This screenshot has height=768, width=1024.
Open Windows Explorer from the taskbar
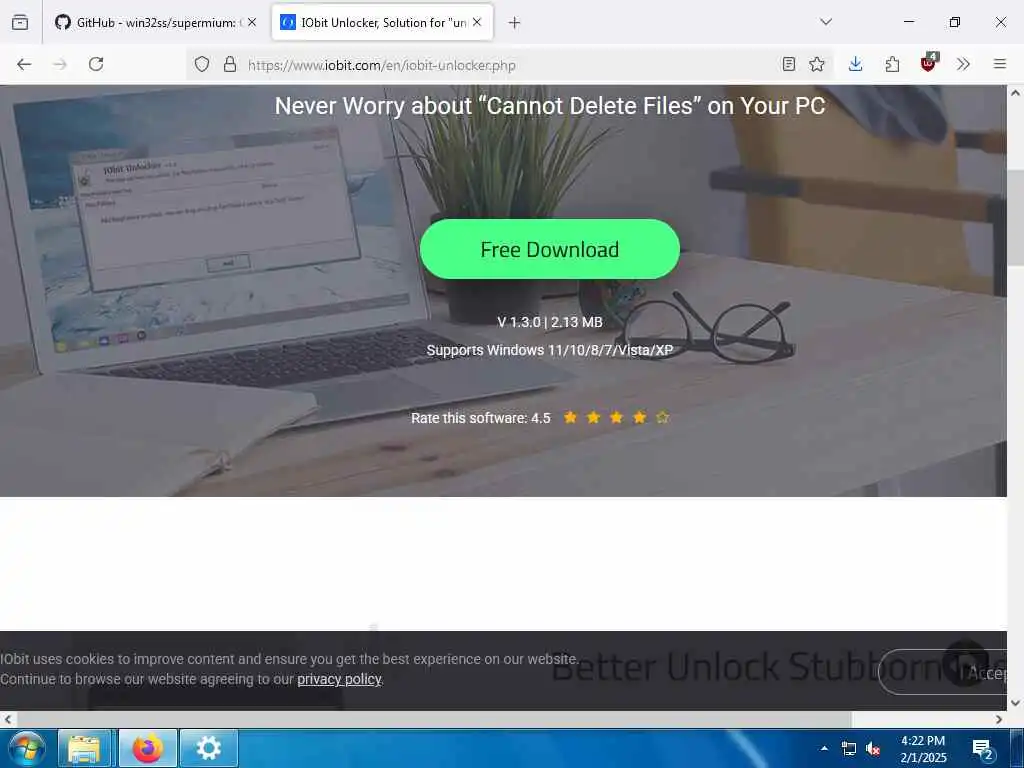tap(84, 748)
